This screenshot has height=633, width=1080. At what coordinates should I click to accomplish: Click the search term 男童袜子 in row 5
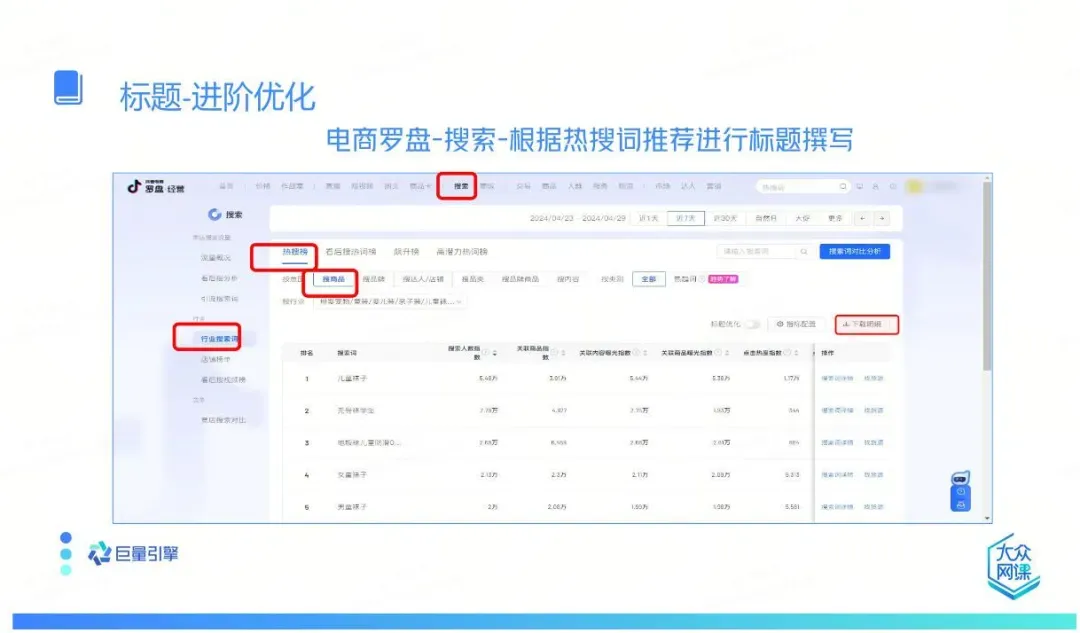tap(352, 507)
